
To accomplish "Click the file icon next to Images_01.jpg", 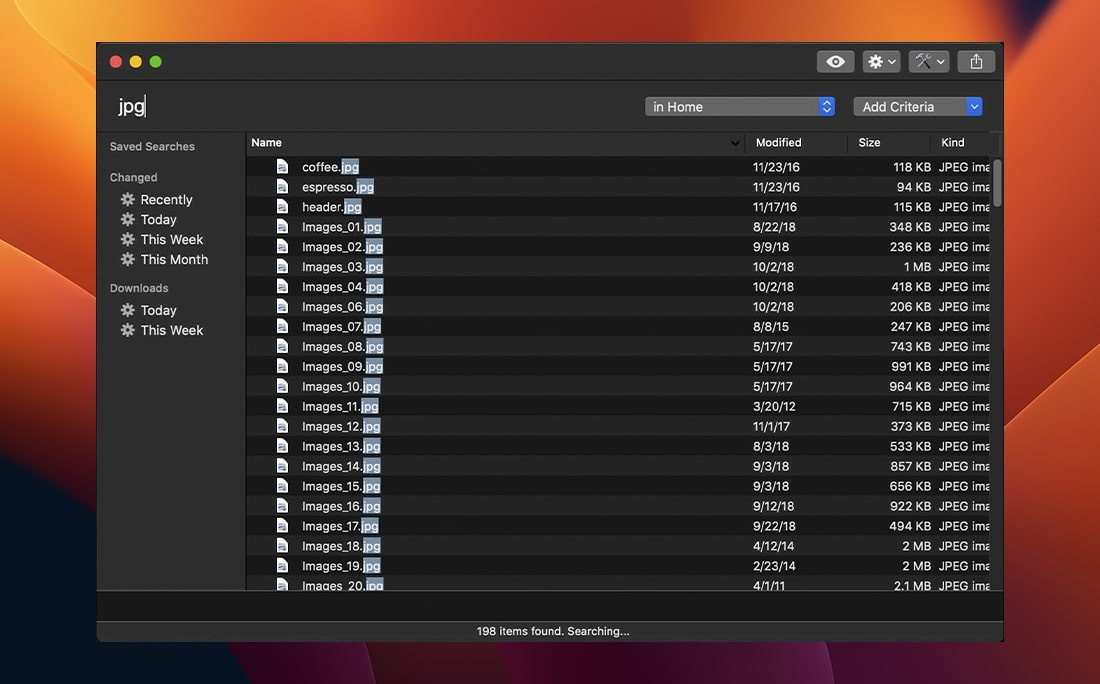I will pyautogui.click(x=283, y=227).
